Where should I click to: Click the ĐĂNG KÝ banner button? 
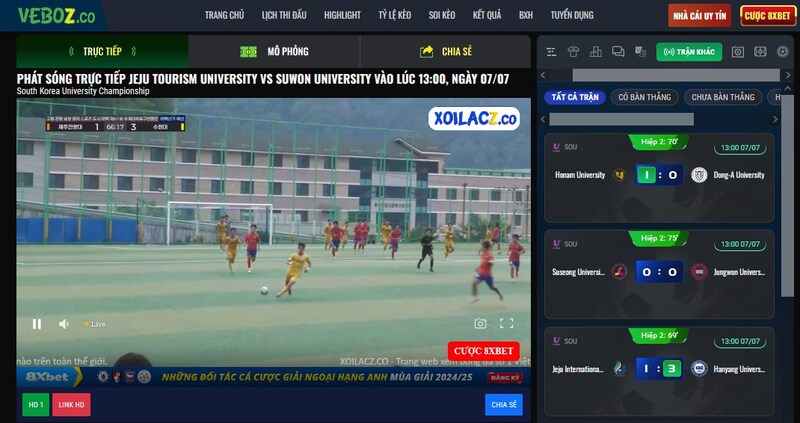click(505, 378)
